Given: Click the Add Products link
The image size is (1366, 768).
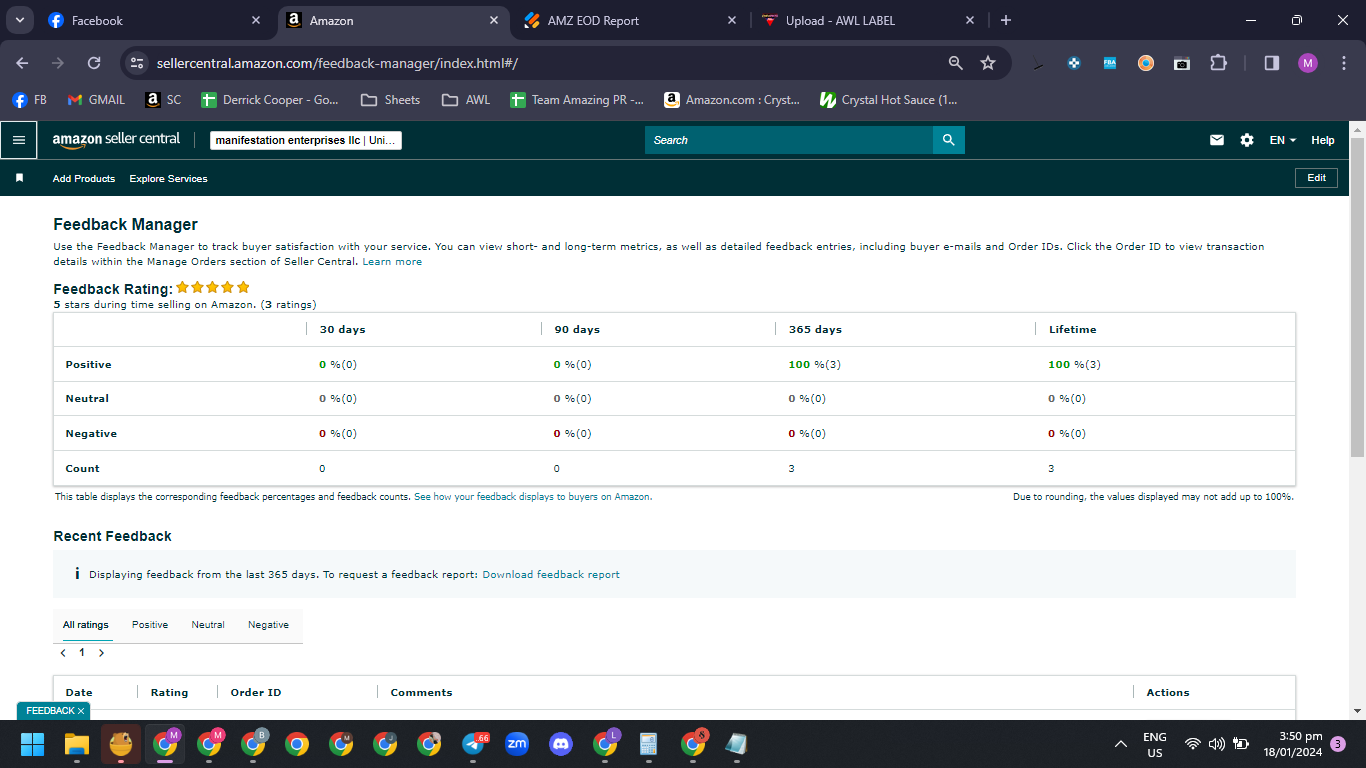Looking at the screenshot, I should [x=84, y=178].
